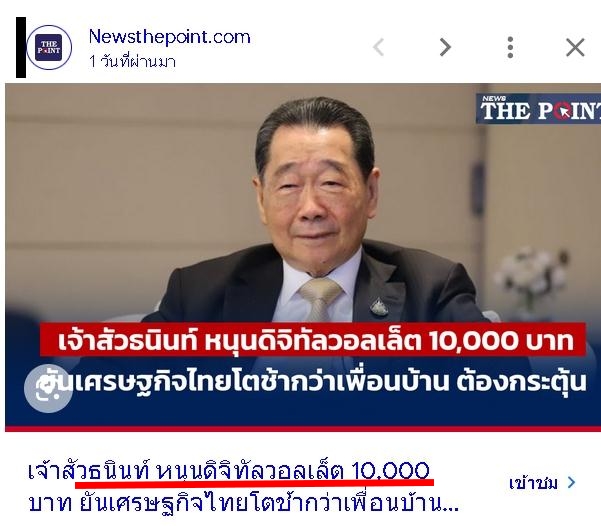Close the image preview panel
Image resolution: width=601 pixels, height=526 pixels.
[x=575, y=48]
